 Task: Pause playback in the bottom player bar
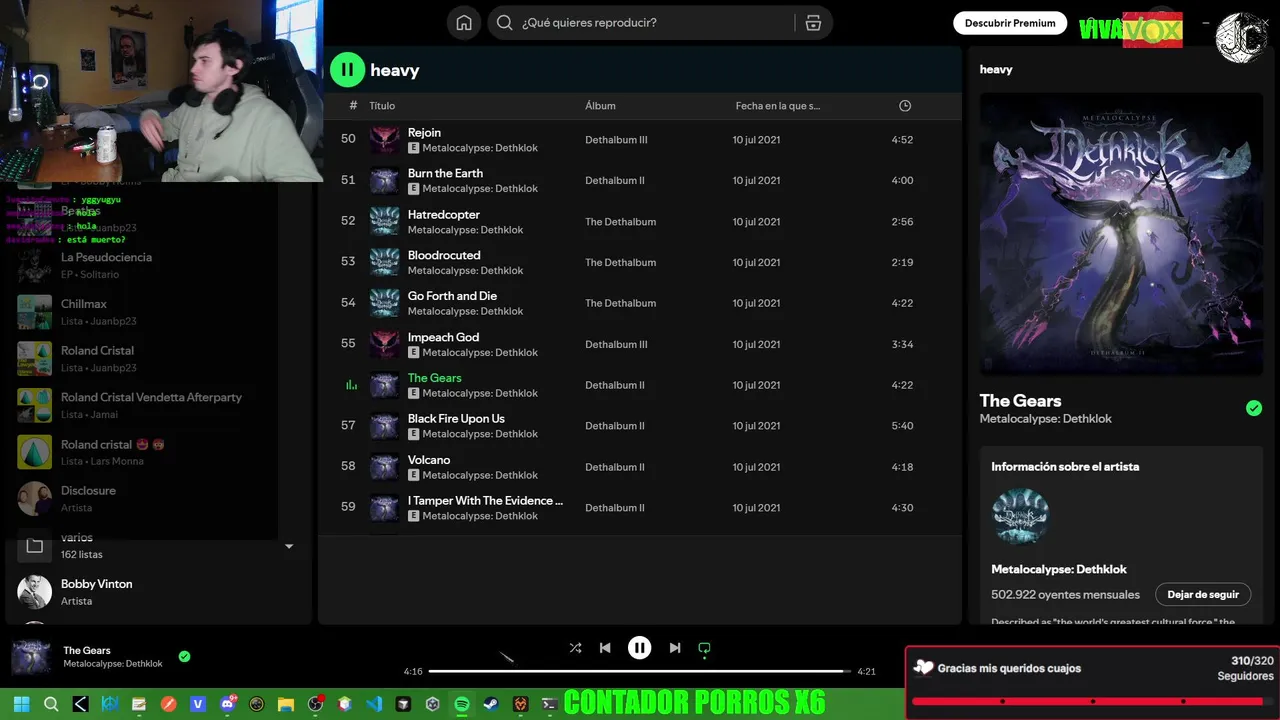640,648
